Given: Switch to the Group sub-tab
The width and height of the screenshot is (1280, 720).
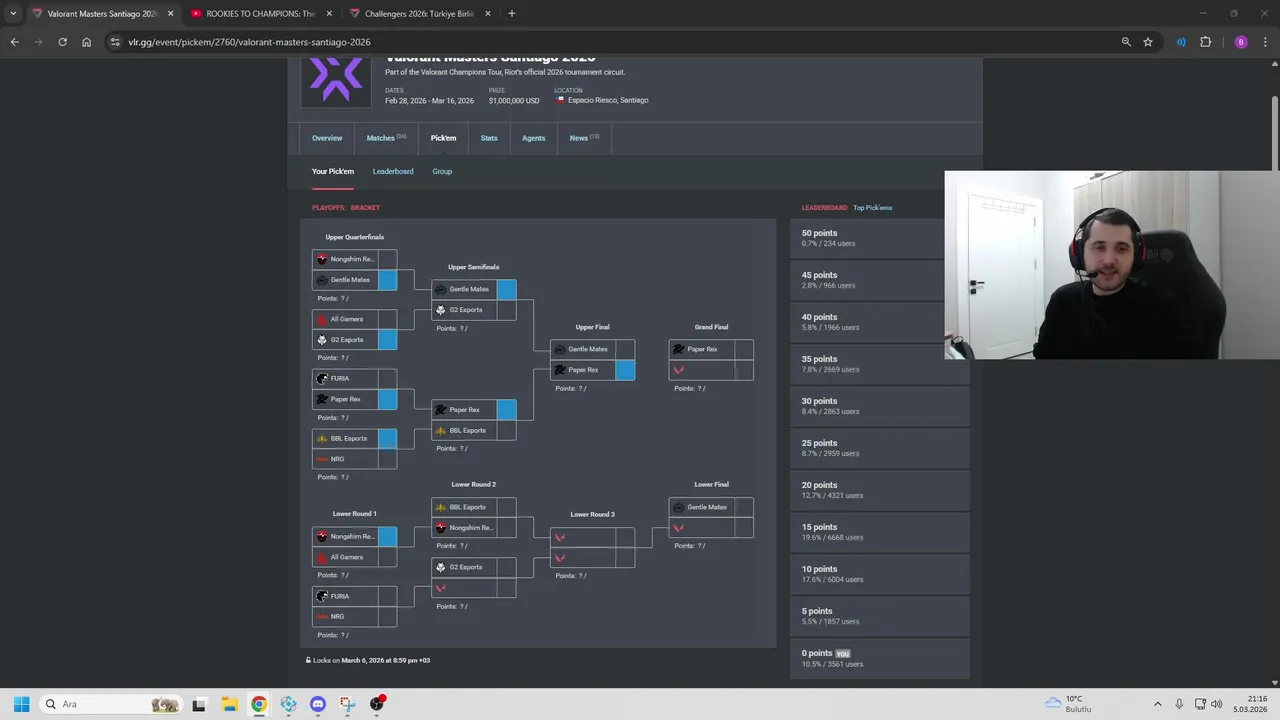Looking at the screenshot, I should pyautogui.click(x=442, y=171).
